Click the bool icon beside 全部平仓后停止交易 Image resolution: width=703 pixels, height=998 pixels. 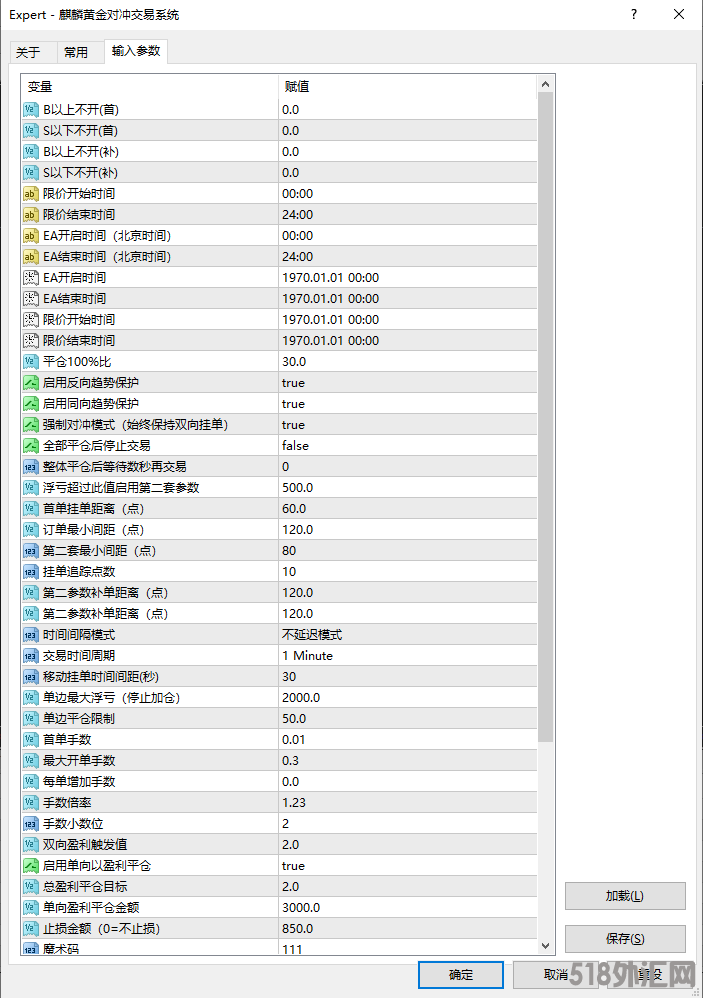tap(31, 446)
